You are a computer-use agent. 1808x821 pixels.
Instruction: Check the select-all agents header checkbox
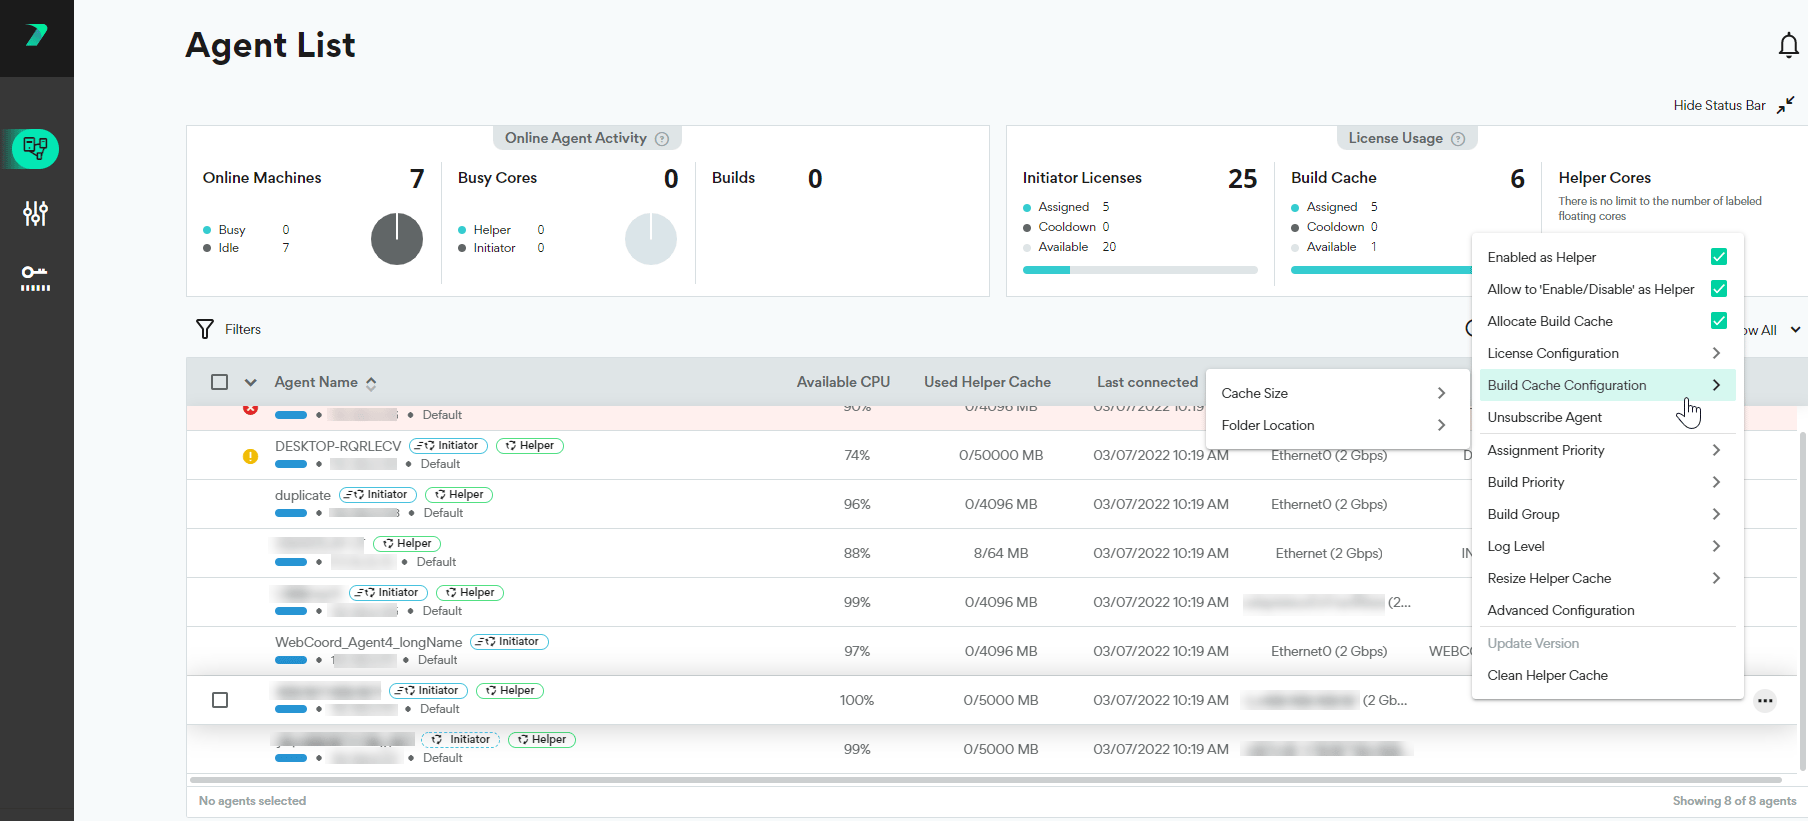point(220,382)
